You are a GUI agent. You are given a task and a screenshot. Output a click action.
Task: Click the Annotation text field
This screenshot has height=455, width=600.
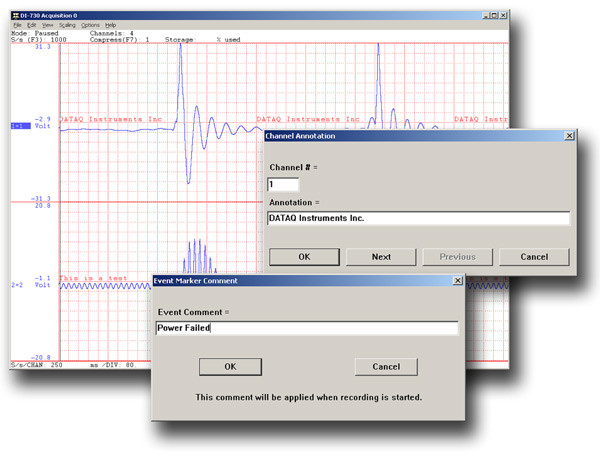tap(418, 218)
